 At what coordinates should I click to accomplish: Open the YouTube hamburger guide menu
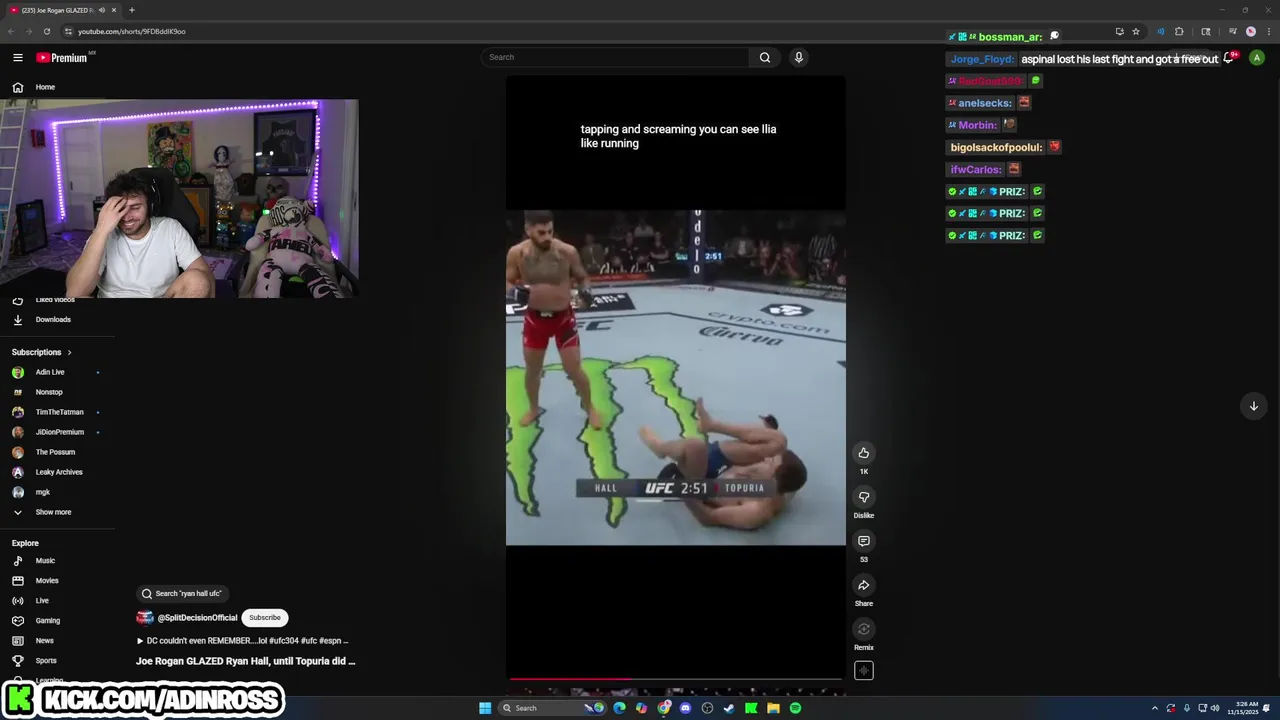coord(17,58)
